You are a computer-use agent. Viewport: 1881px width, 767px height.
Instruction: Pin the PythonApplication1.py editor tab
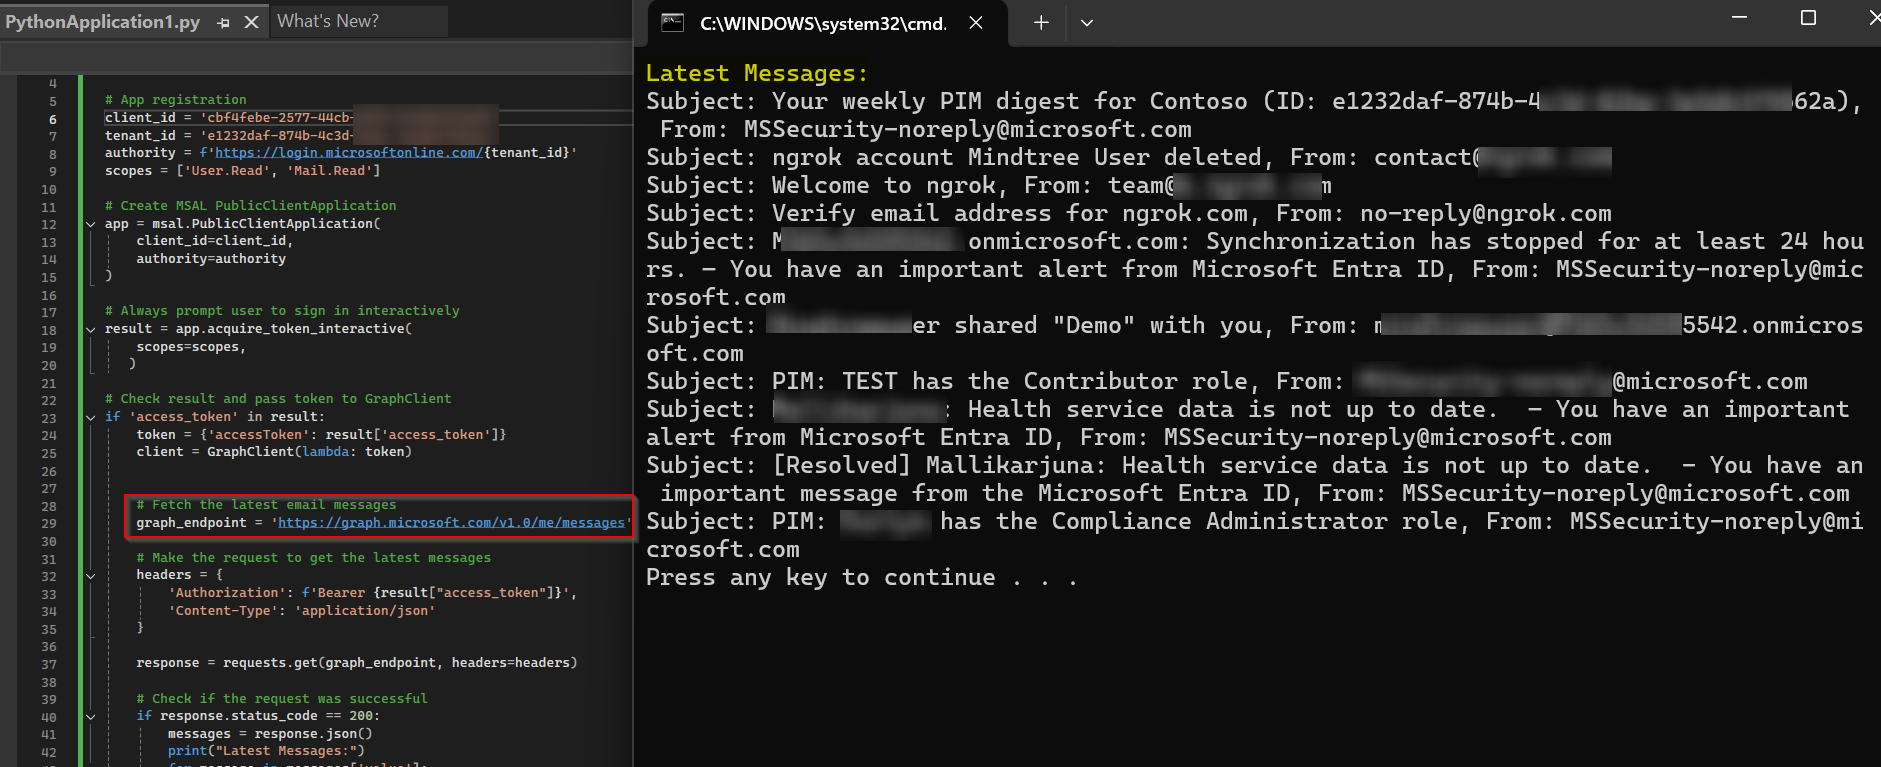tap(222, 21)
